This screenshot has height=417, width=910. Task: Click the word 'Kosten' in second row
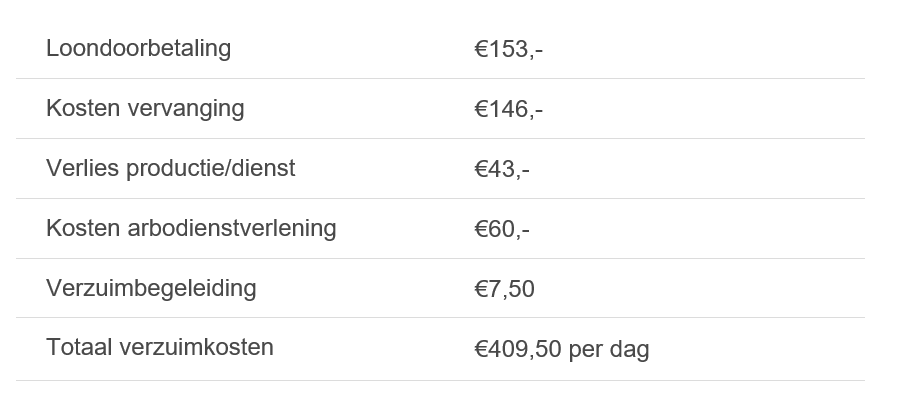coord(83,108)
